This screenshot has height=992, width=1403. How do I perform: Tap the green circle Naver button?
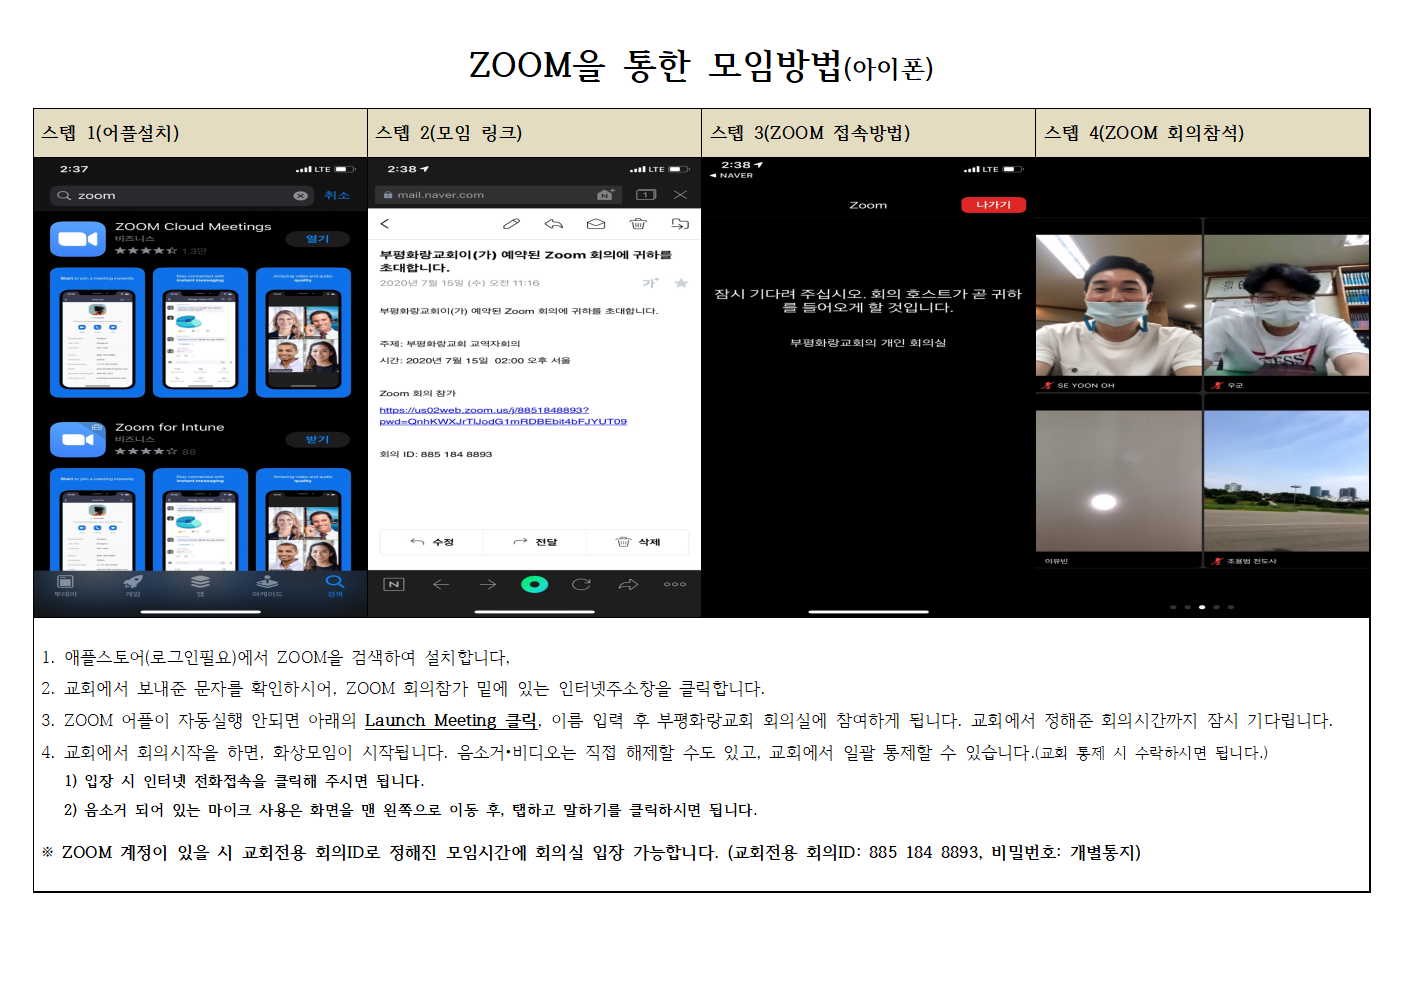535,584
